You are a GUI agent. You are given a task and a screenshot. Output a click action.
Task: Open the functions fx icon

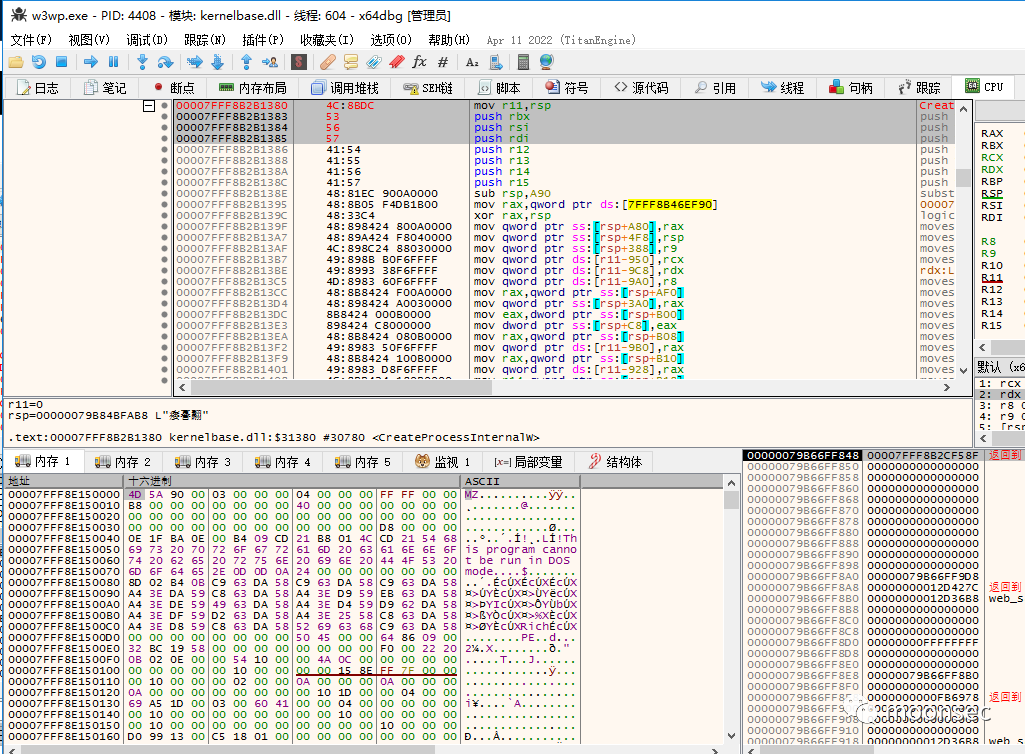click(419, 62)
